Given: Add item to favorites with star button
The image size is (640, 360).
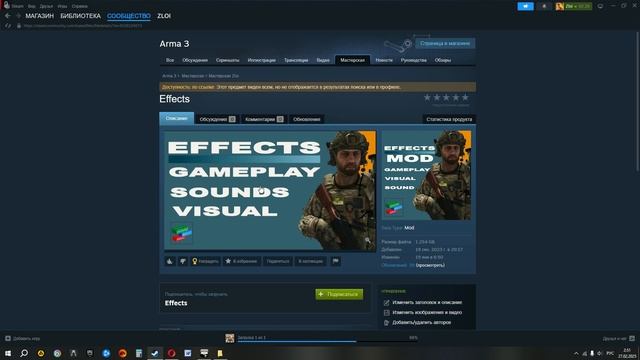Looking at the screenshot, I should tap(241, 261).
